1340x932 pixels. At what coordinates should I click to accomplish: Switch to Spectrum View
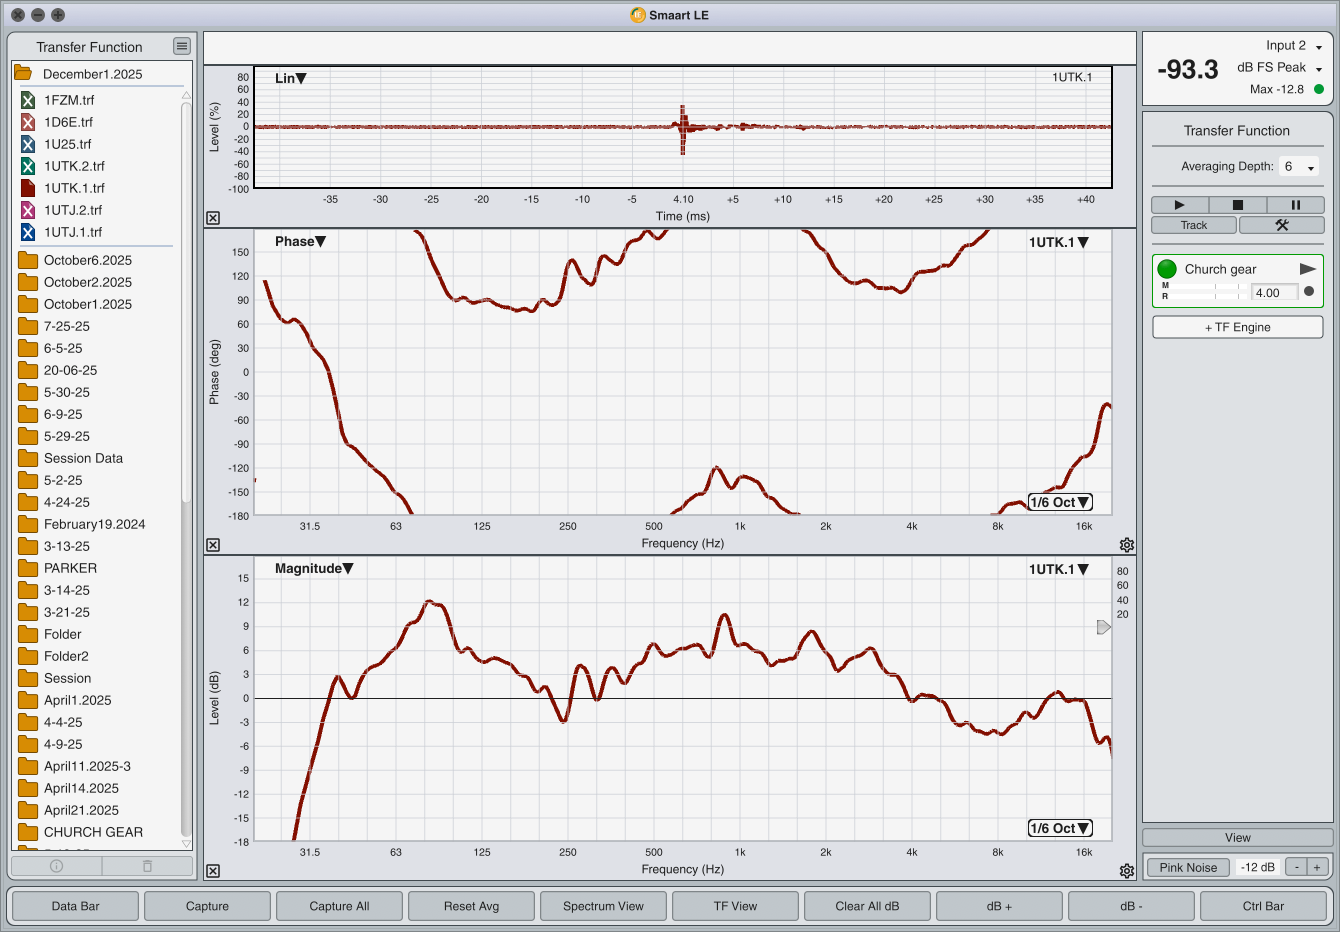click(603, 906)
